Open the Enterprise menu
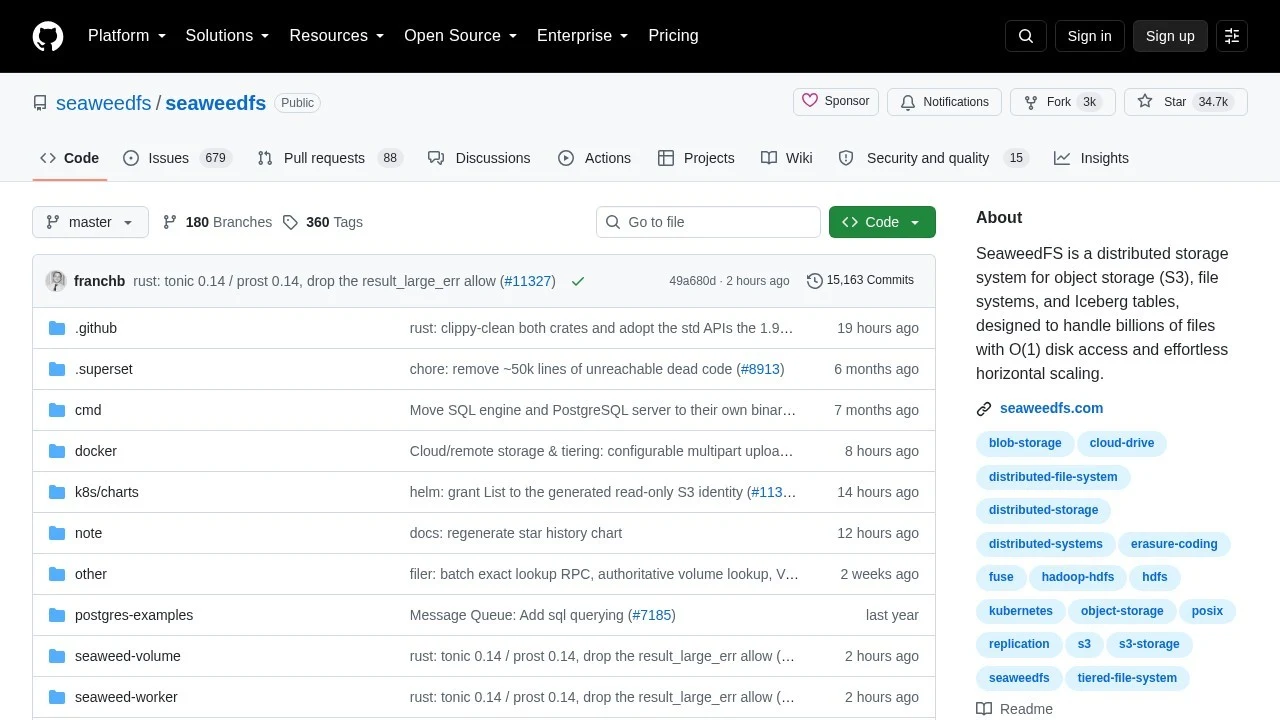1280x720 pixels. pos(583,36)
